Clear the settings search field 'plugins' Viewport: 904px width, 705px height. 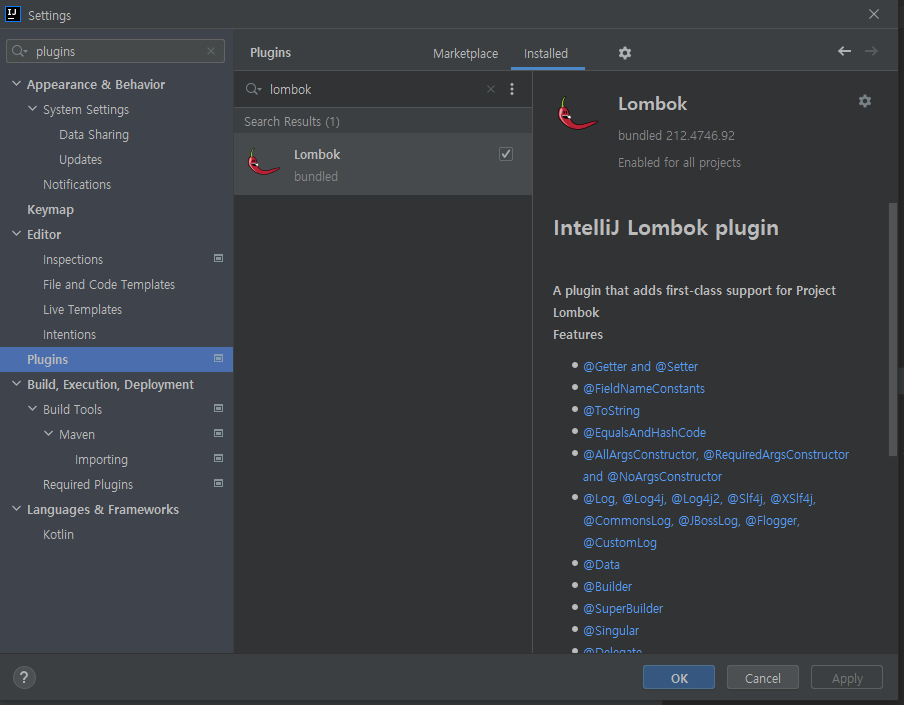pos(211,51)
